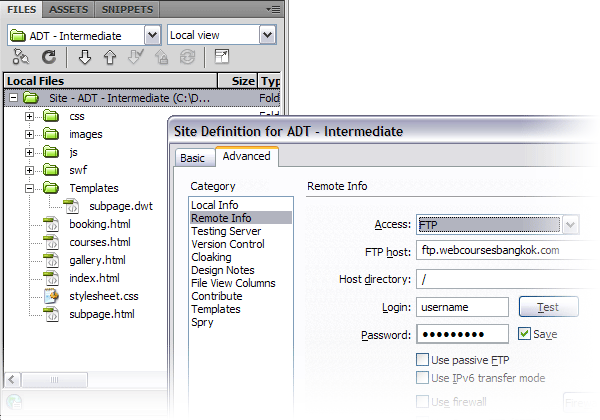Expand the js folder
The width and height of the screenshot is (600, 420).
point(29,152)
